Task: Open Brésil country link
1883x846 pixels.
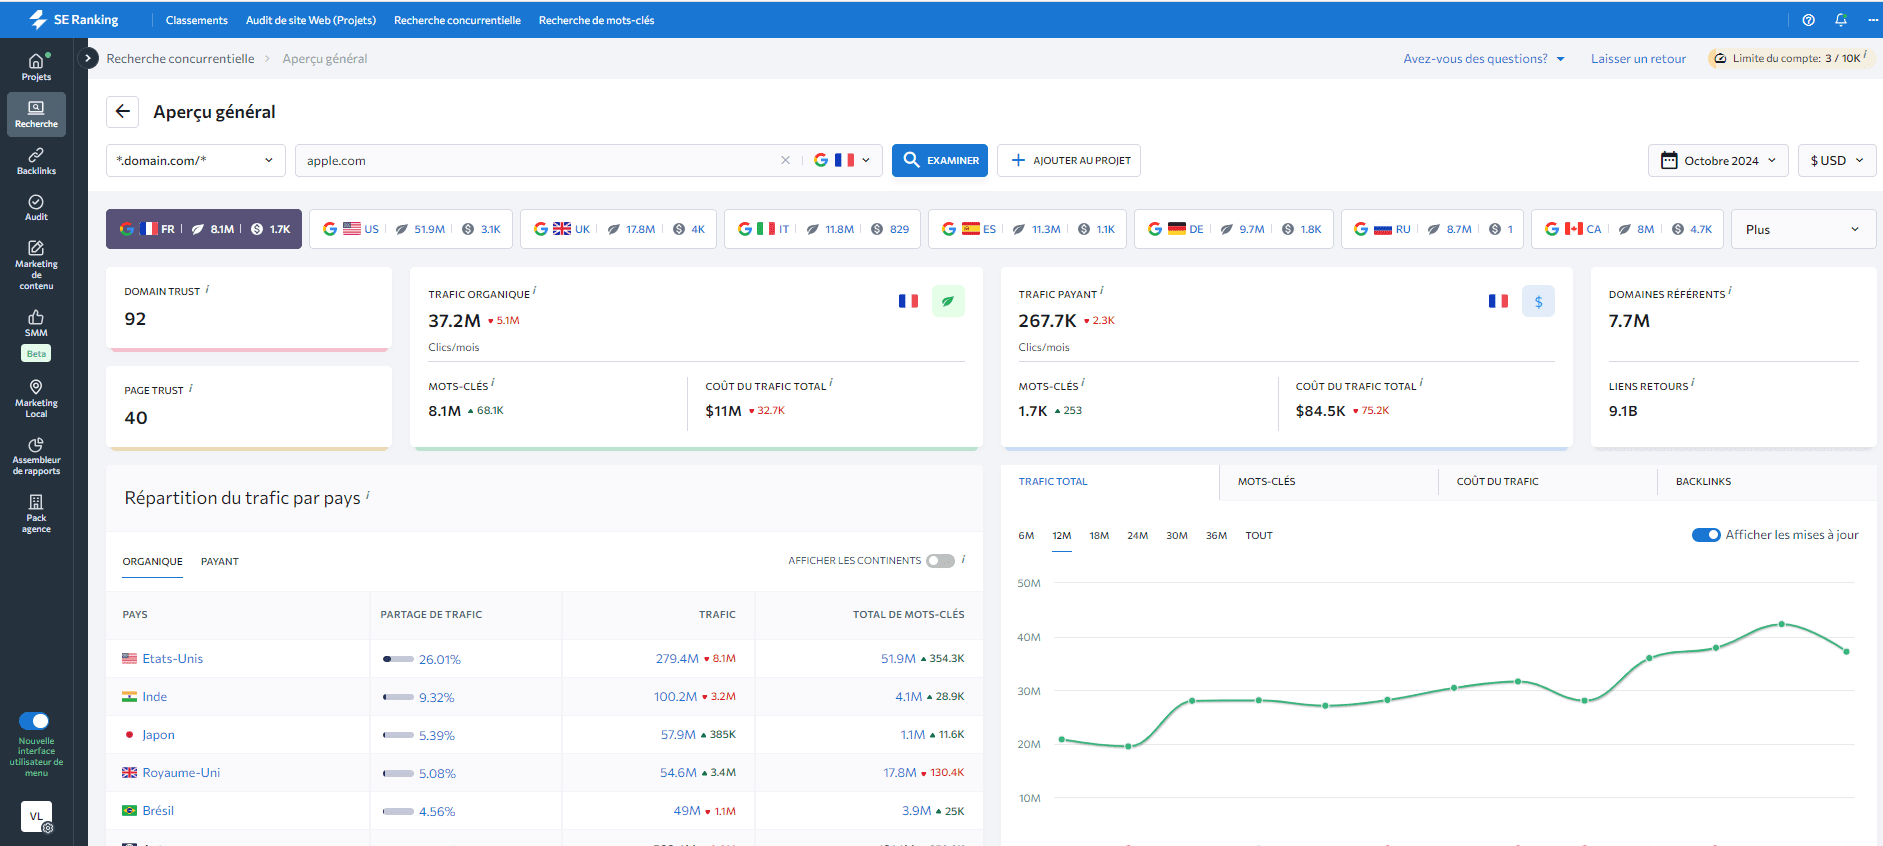Action: coord(158,811)
